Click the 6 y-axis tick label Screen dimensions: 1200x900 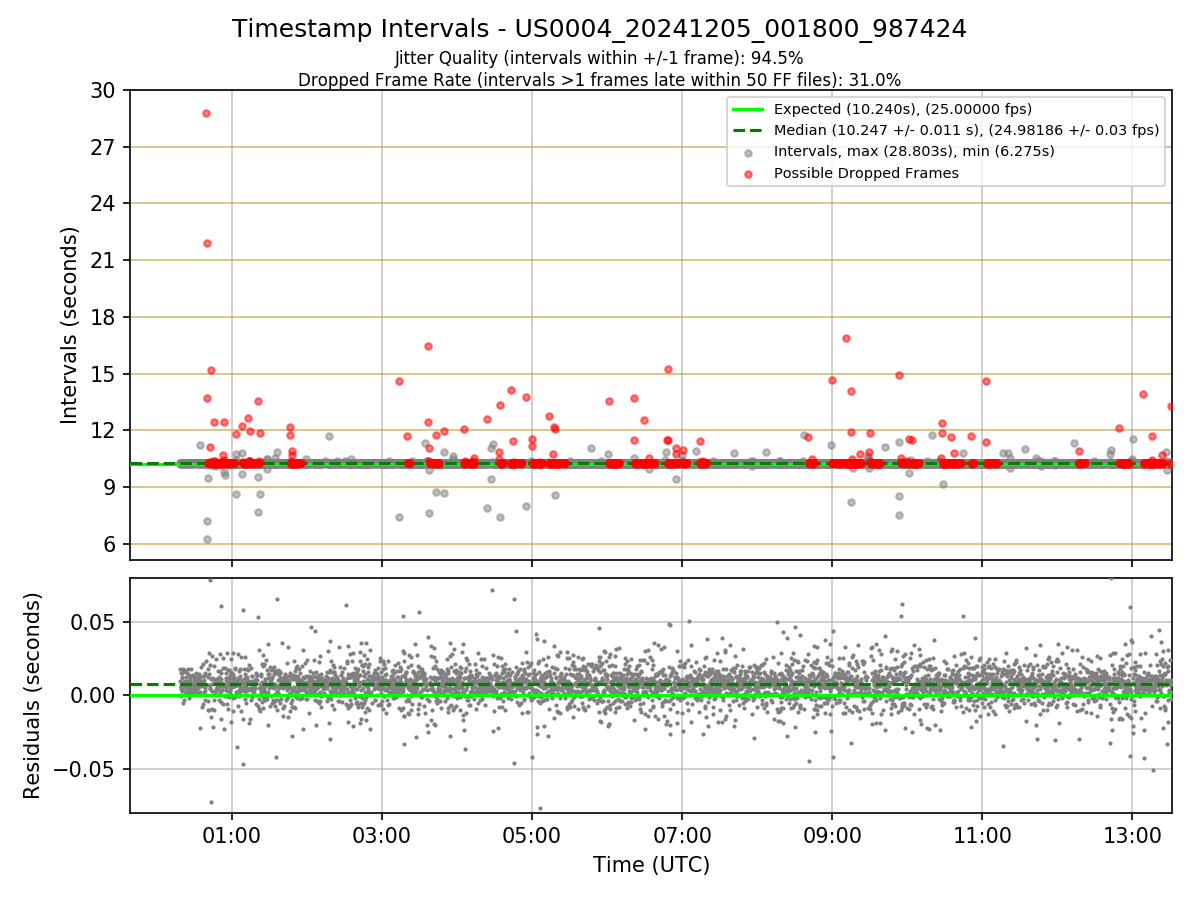(x=110, y=544)
